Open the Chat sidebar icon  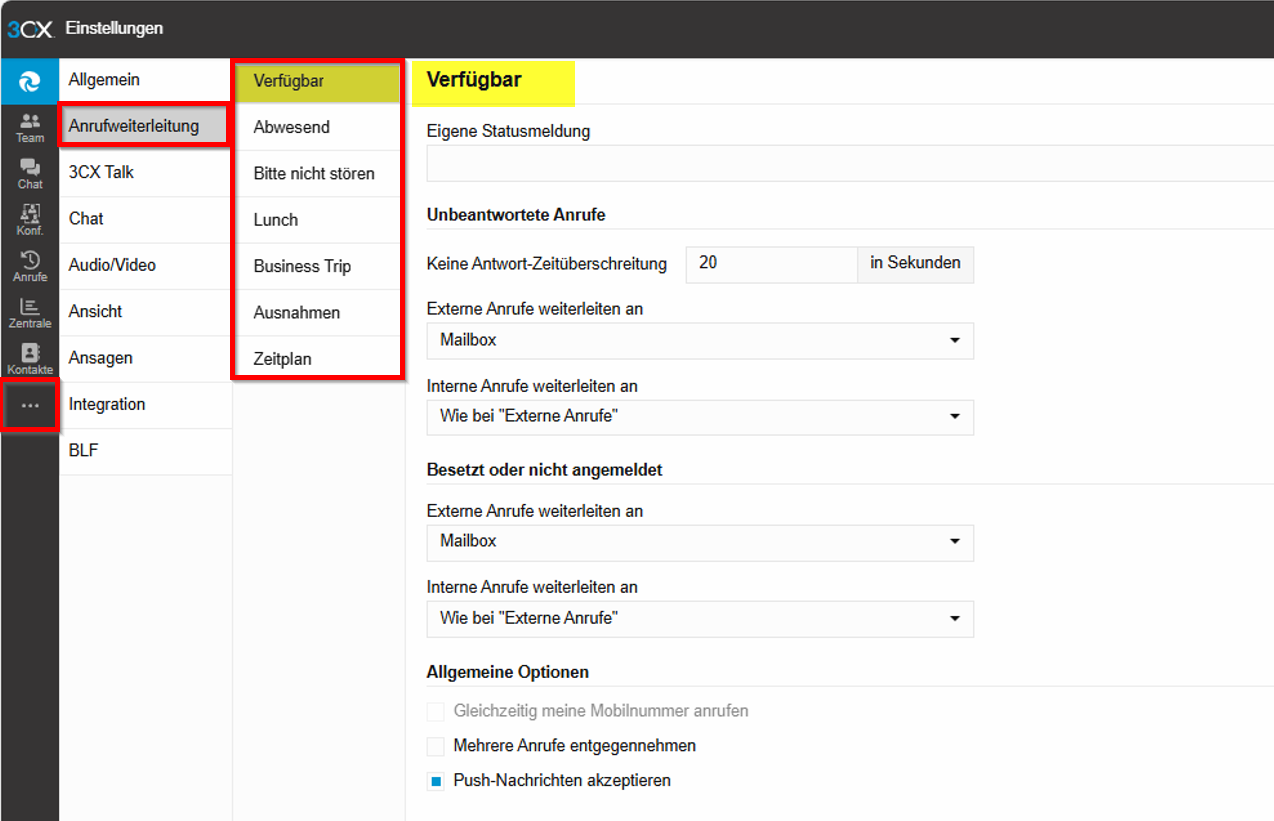point(30,173)
